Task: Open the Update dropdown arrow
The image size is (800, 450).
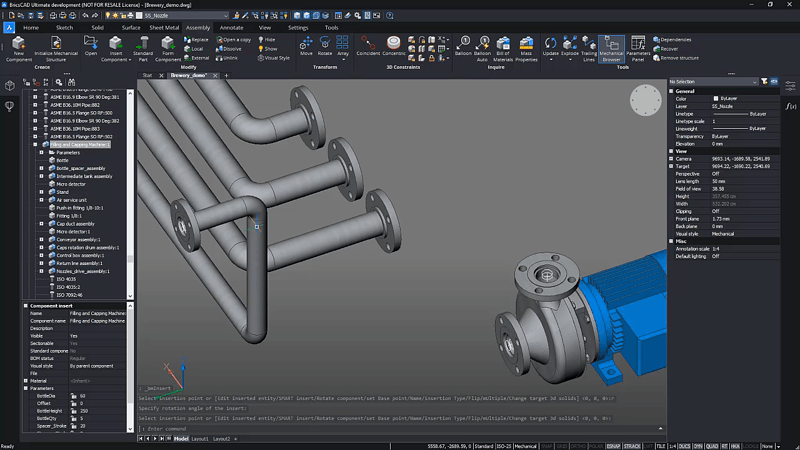Action: [551, 60]
